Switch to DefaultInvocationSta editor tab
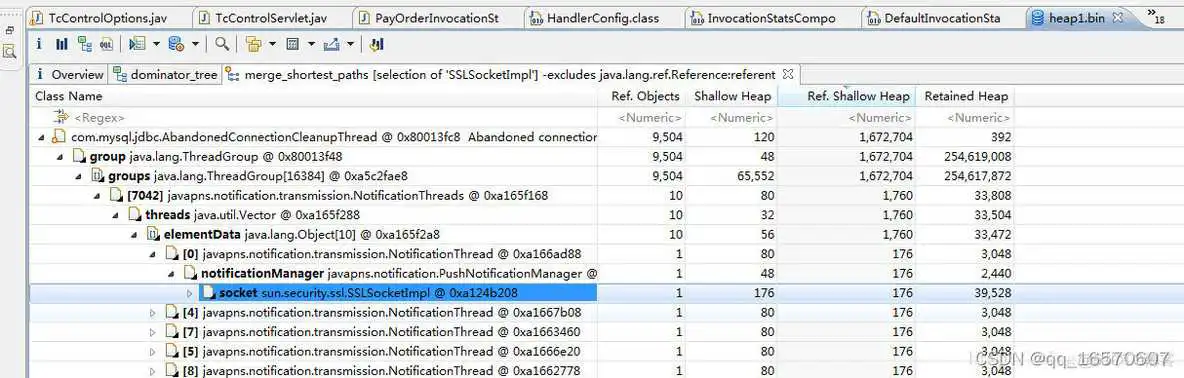 coord(942,17)
